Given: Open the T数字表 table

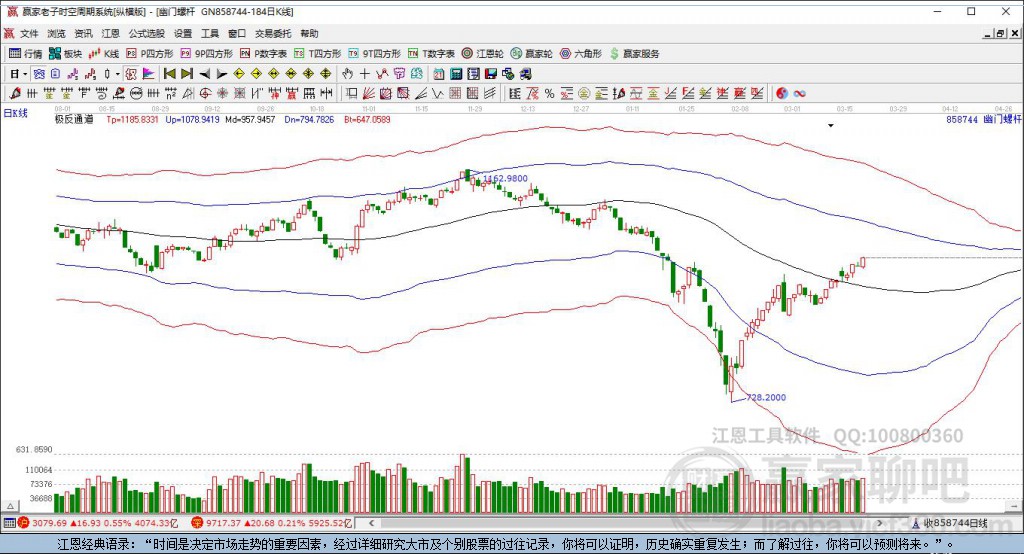Looking at the screenshot, I should pos(431,54).
